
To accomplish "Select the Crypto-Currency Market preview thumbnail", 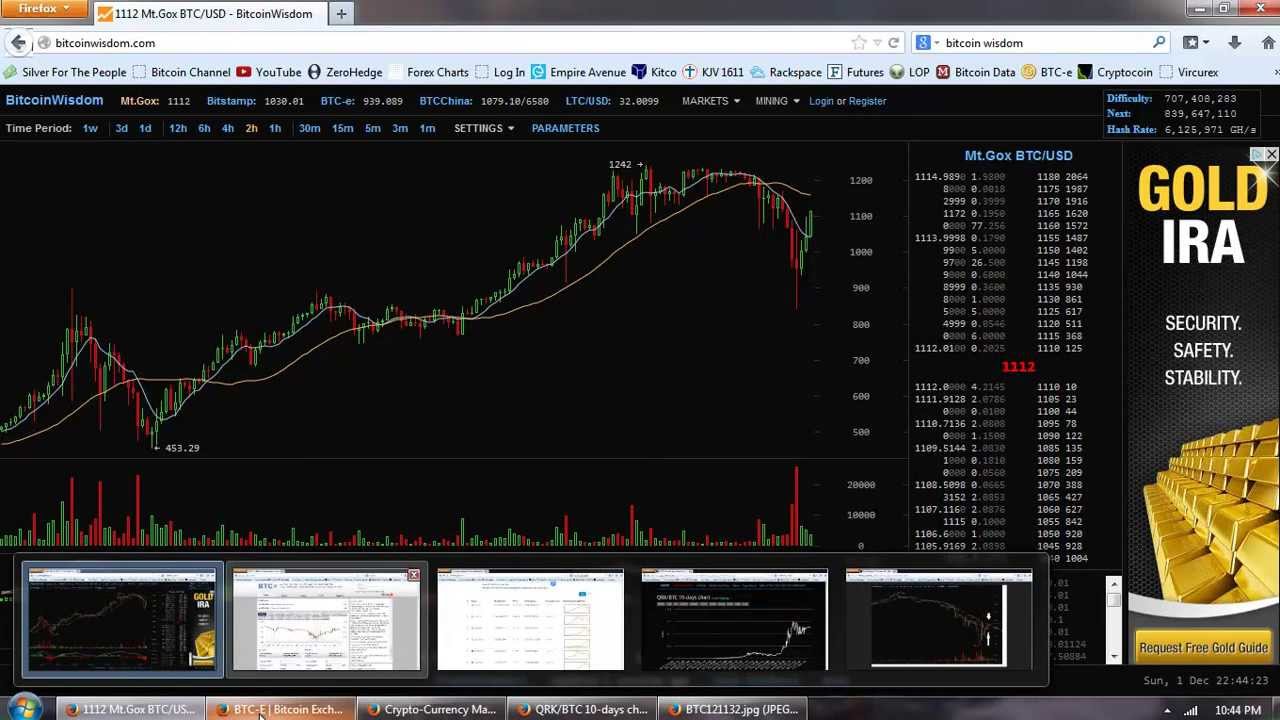I will pos(531,620).
